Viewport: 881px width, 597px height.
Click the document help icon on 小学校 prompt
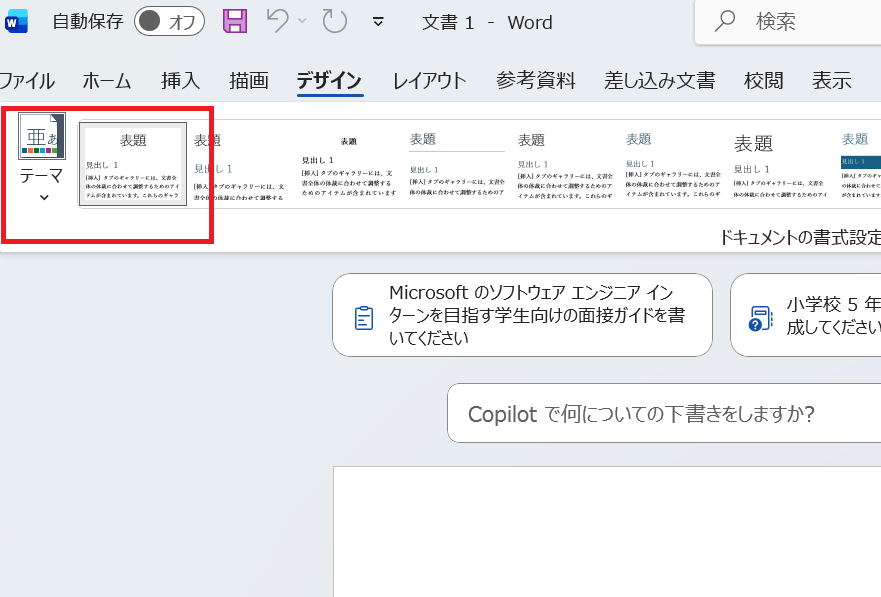tap(761, 318)
